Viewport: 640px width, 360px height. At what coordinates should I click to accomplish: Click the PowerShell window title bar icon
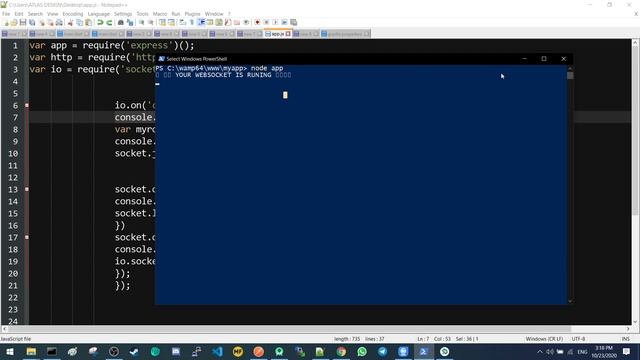pos(161,59)
